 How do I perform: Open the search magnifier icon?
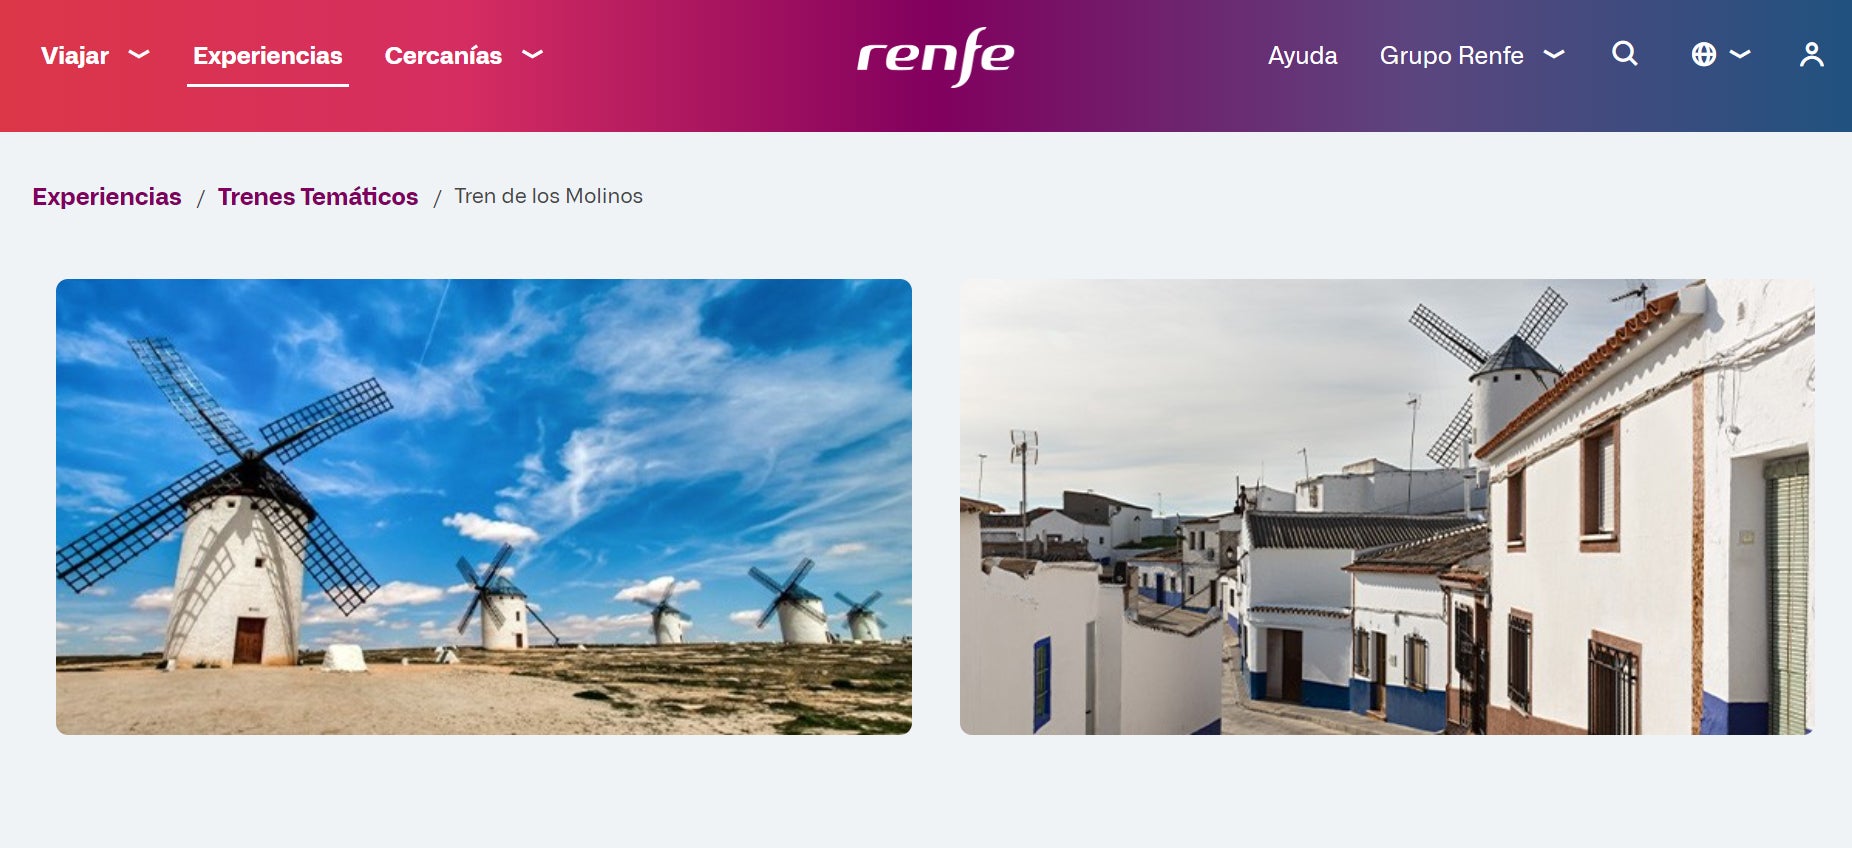pyautogui.click(x=1625, y=54)
